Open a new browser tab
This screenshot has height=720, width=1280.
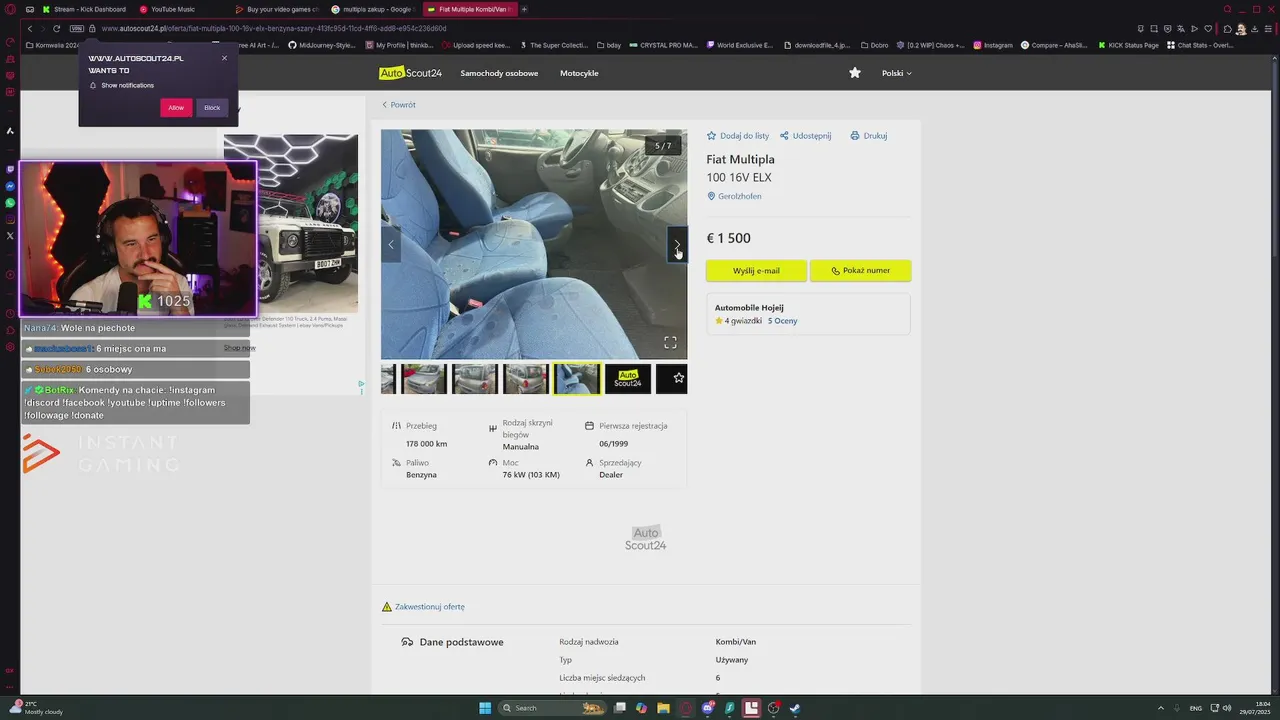point(524,9)
